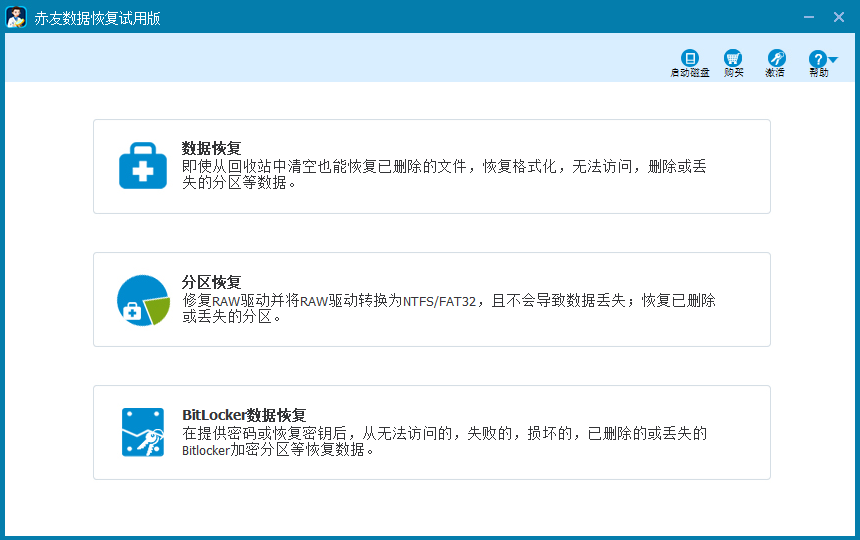Screen dimensions: 860x540
Task: Select the 数据恢复 heading
Action: coord(211,149)
